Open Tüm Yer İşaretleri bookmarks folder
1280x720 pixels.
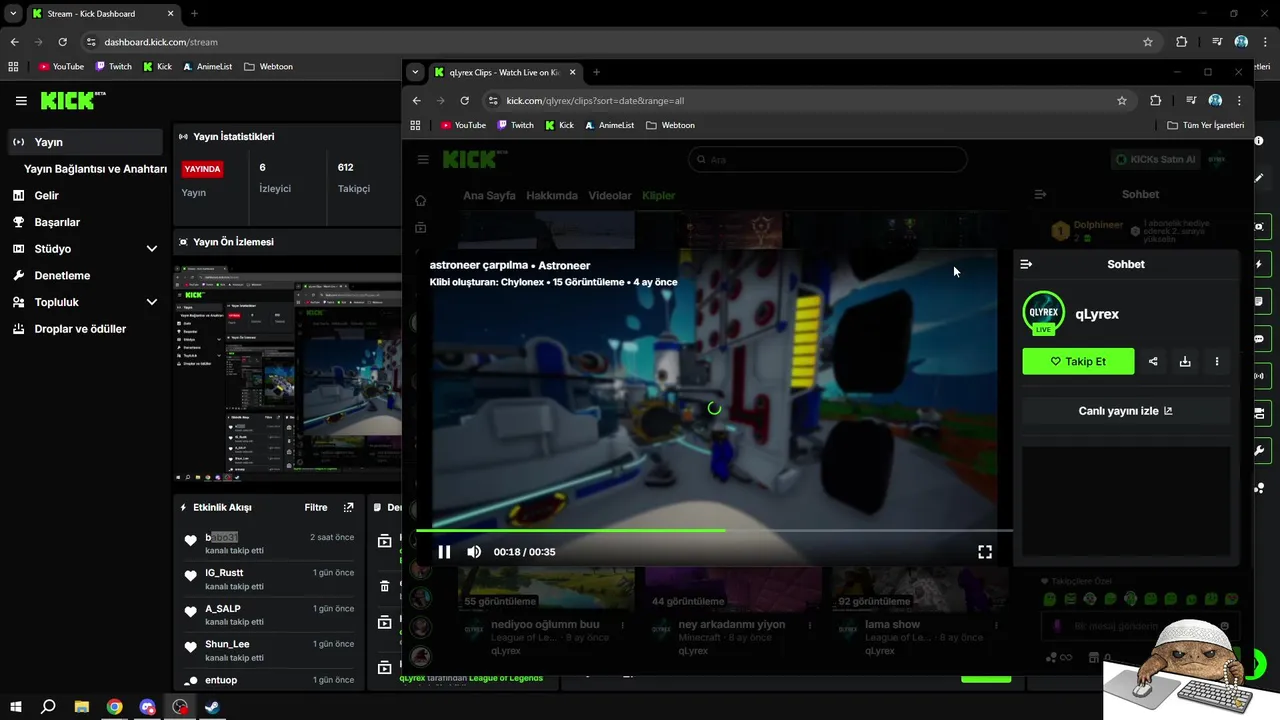[x=1206, y=126]
